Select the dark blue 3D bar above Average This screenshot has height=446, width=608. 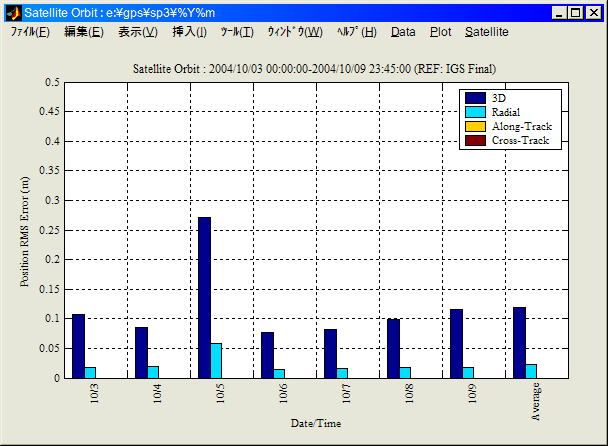click(519, 342)
